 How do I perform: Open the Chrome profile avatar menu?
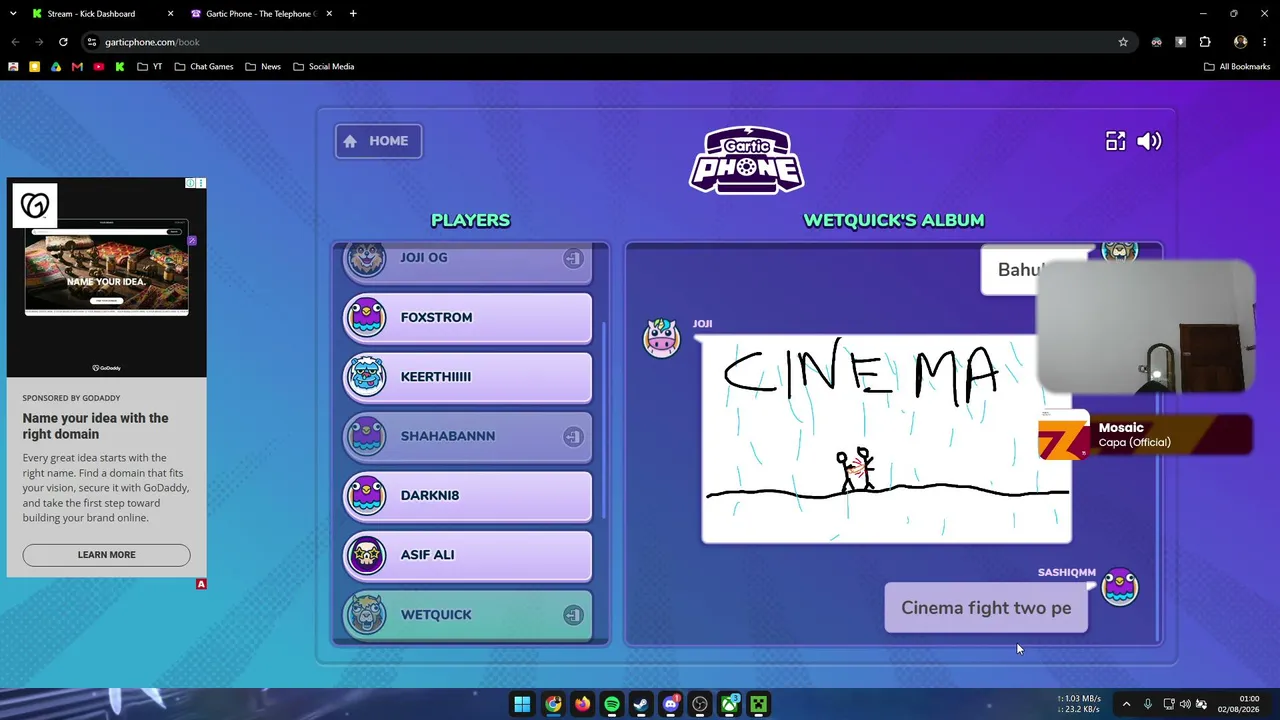[x=1241, y=42]
